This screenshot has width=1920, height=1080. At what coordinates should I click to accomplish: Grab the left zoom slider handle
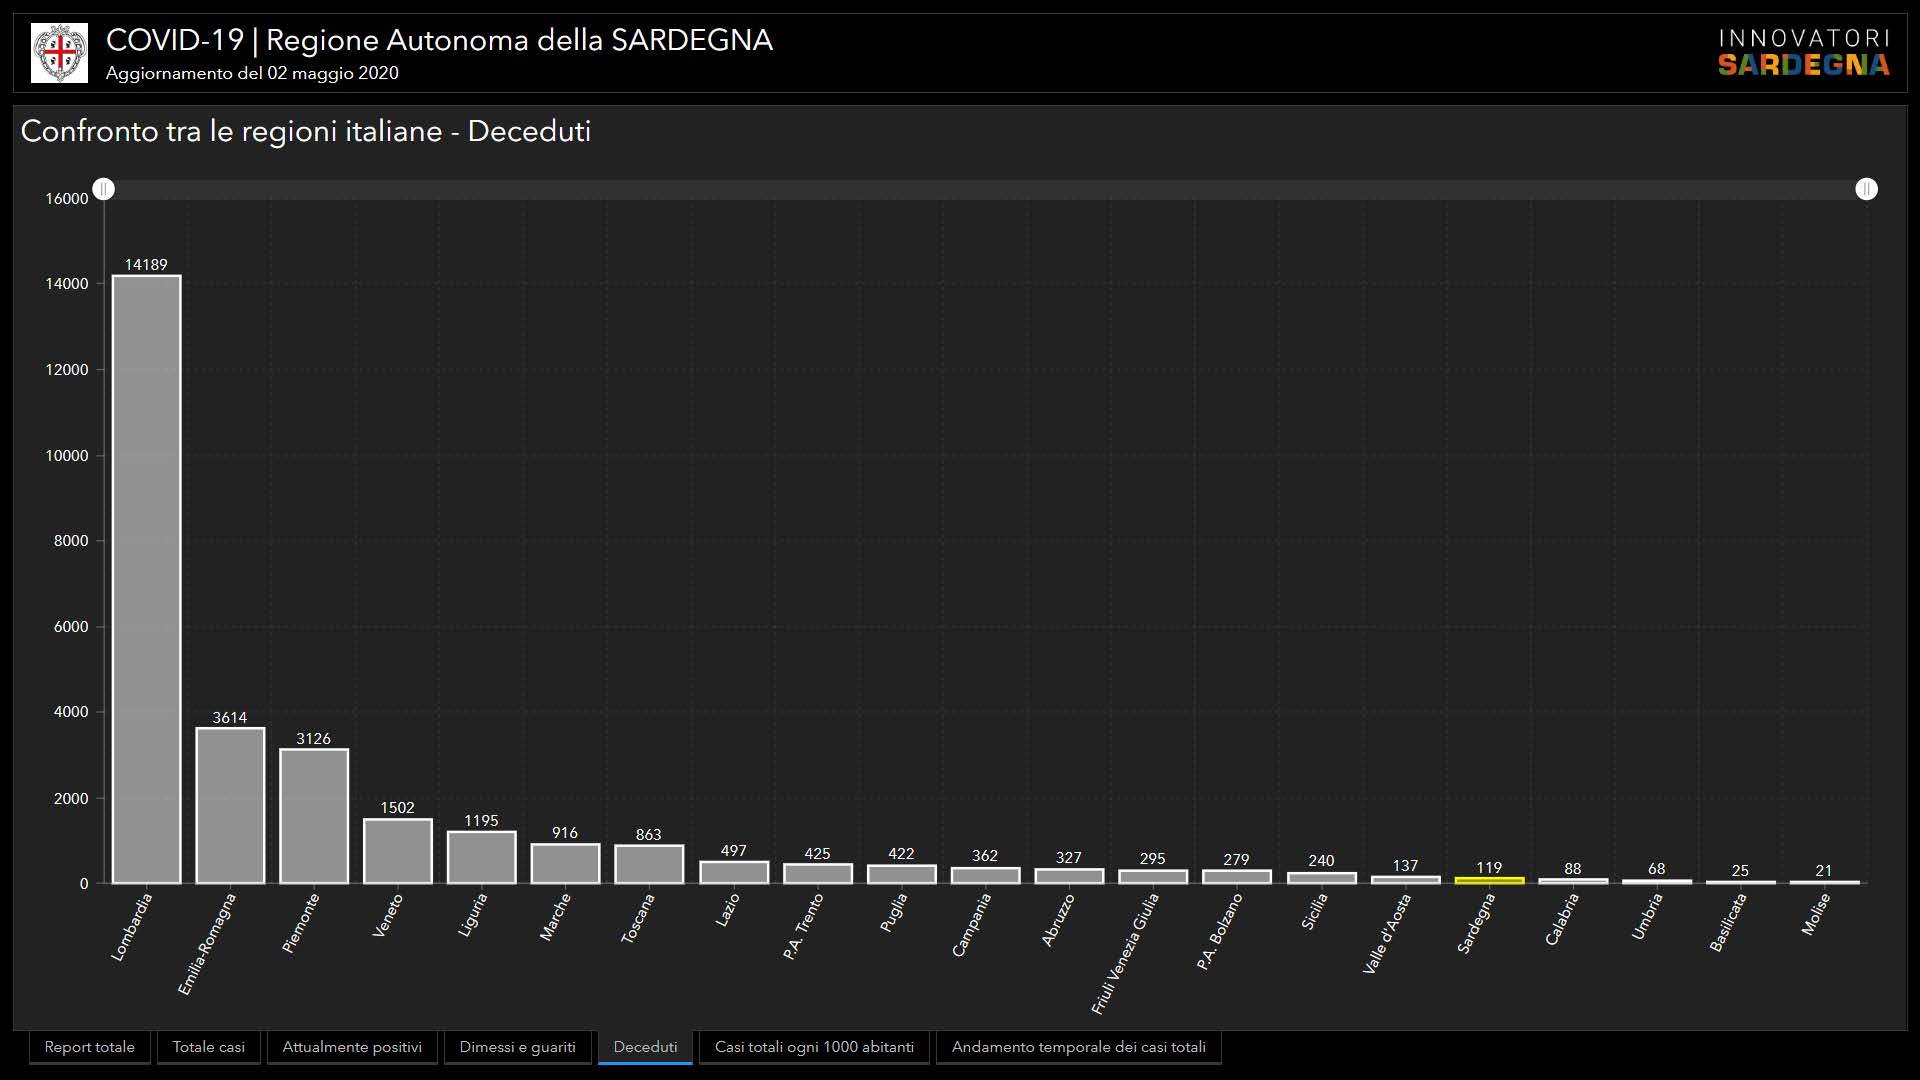104,189
